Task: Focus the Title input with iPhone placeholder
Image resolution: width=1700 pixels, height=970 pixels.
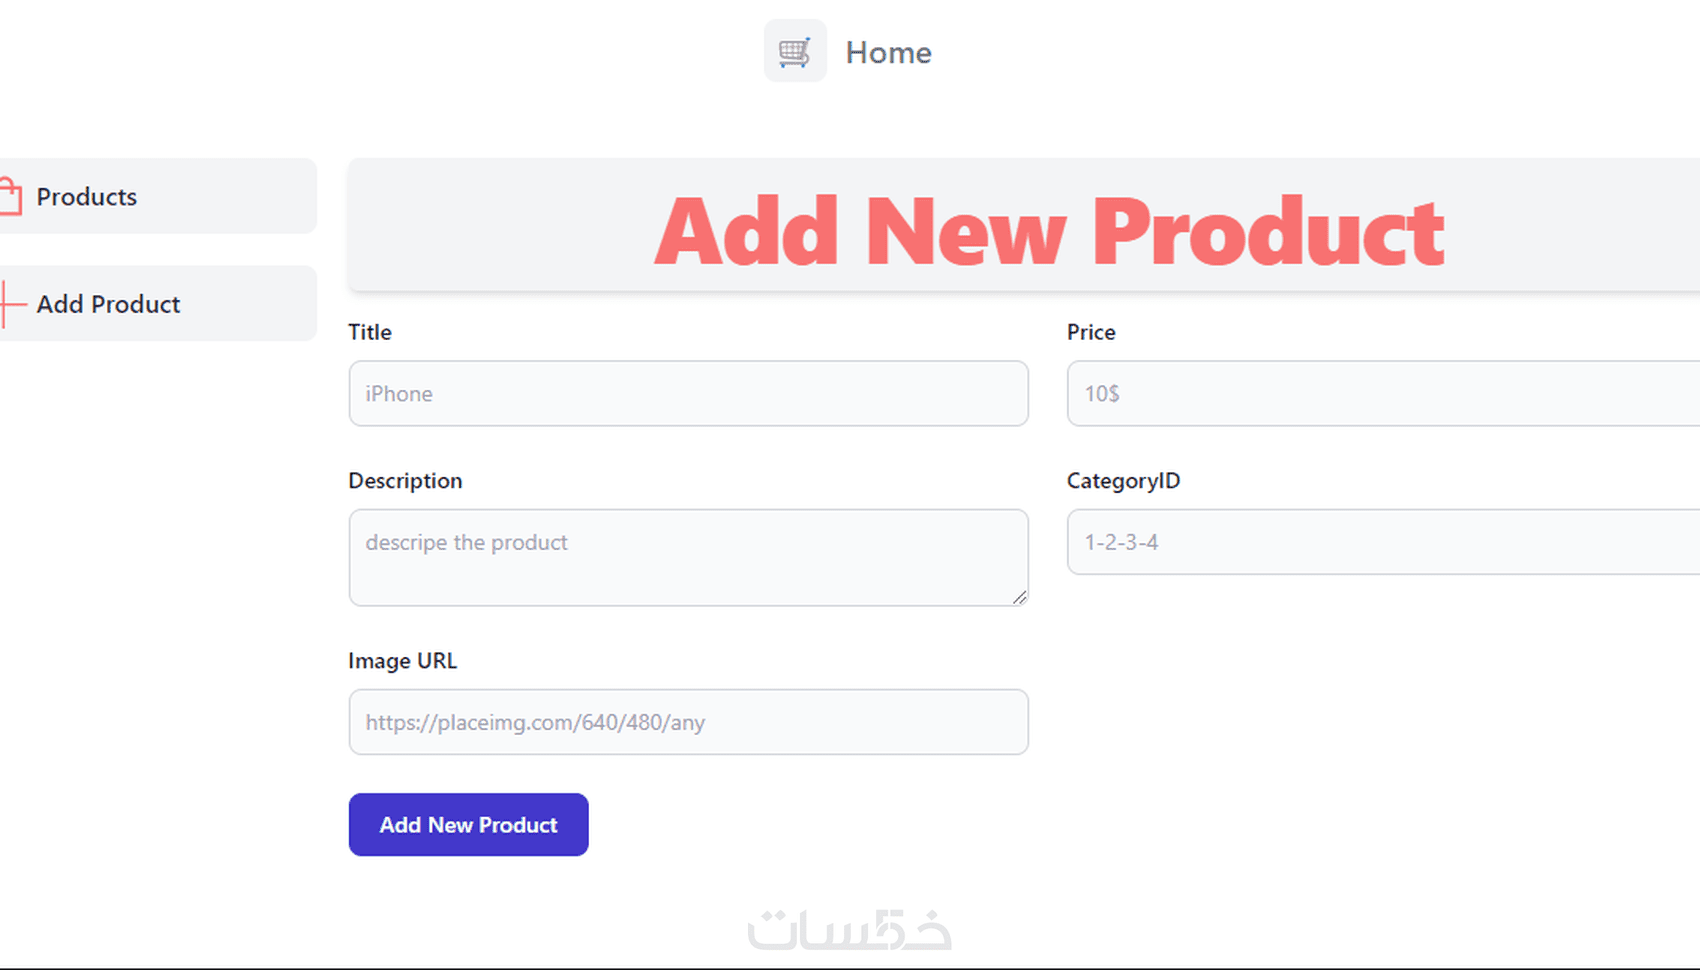Action: point(688,394)
